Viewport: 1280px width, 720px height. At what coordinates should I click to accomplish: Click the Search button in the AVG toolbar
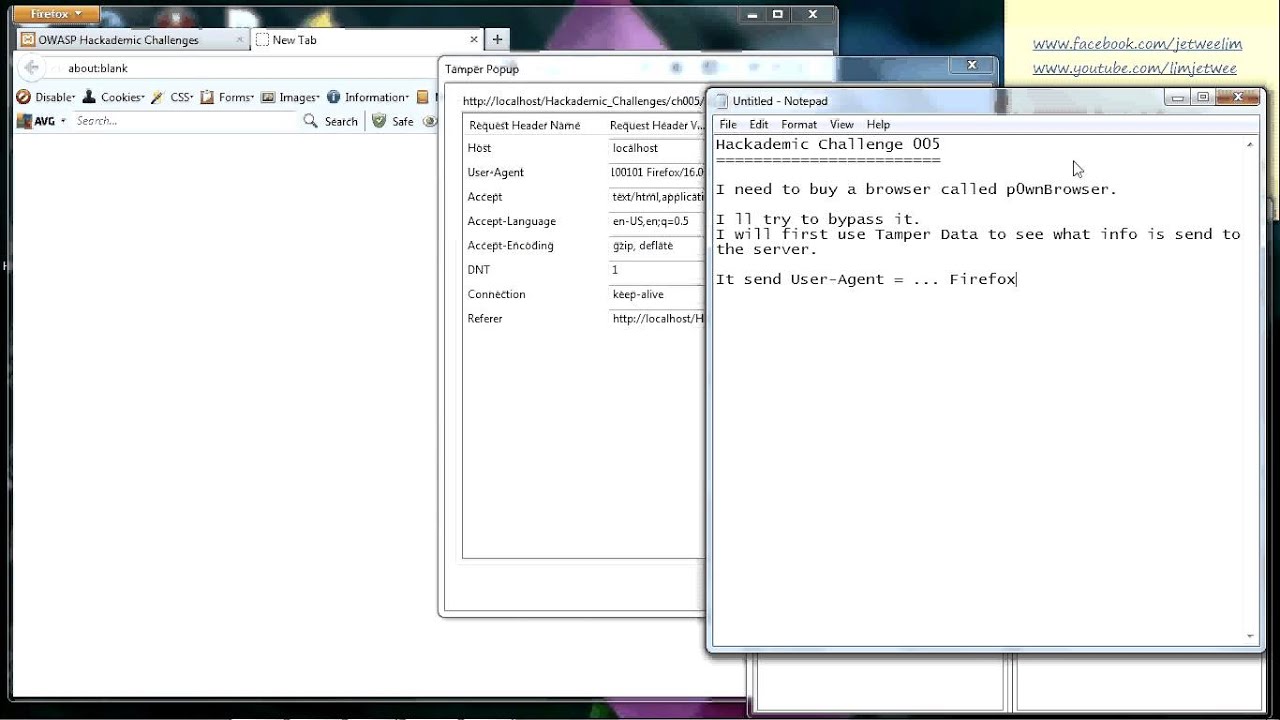click(x=340, y=120)
